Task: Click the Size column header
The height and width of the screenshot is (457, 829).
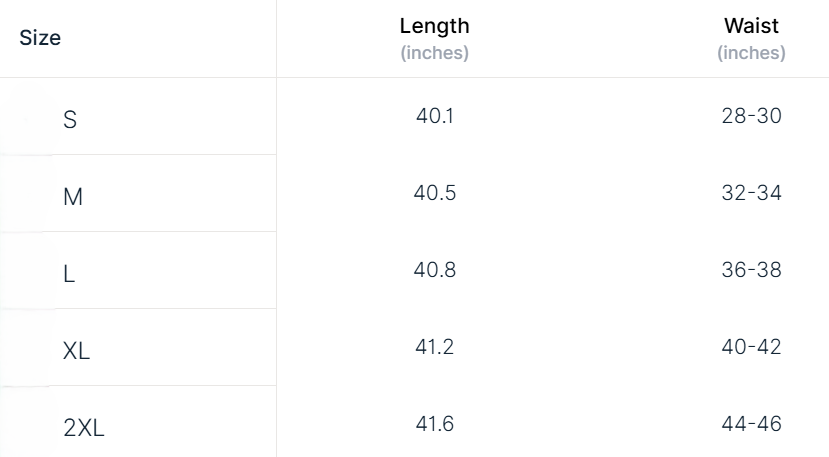Action: coord(40,38)
